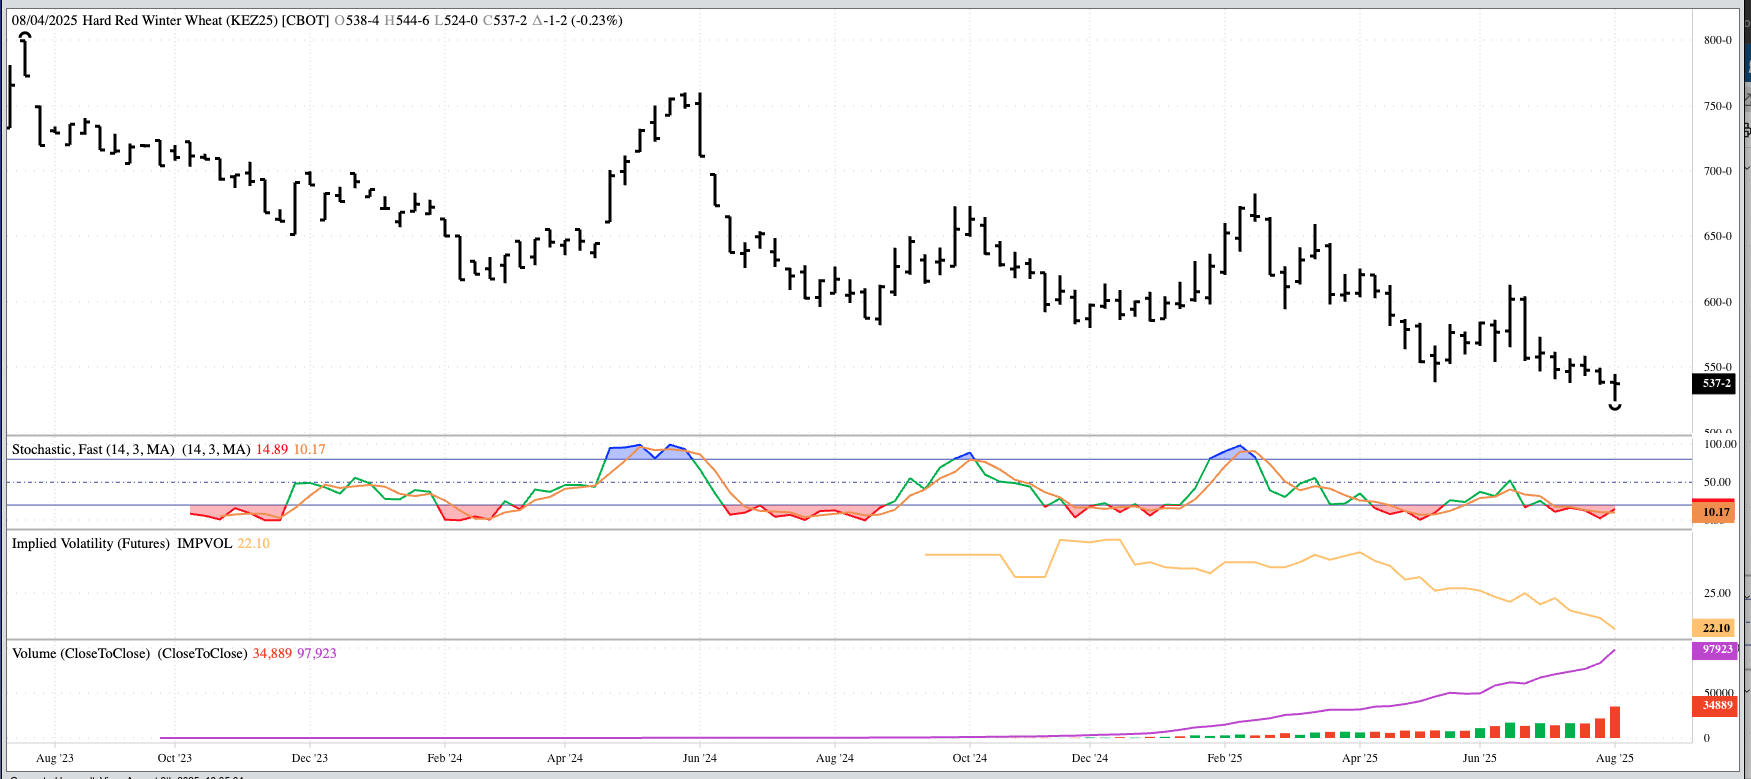Screen dimensions: 1751x779
Task: Select the Implied Volatility (Futures) study label
Action: click(x=91, y=543)
